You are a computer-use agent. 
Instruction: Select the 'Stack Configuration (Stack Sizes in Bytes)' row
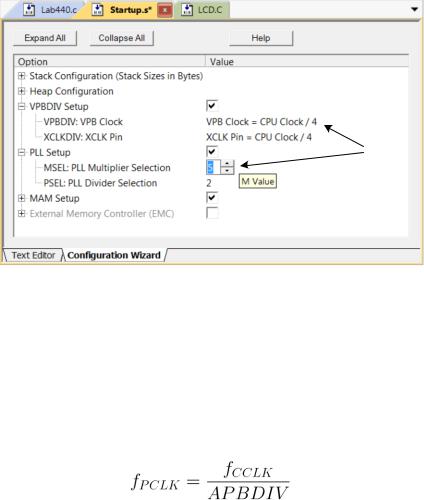coord(116,76)
